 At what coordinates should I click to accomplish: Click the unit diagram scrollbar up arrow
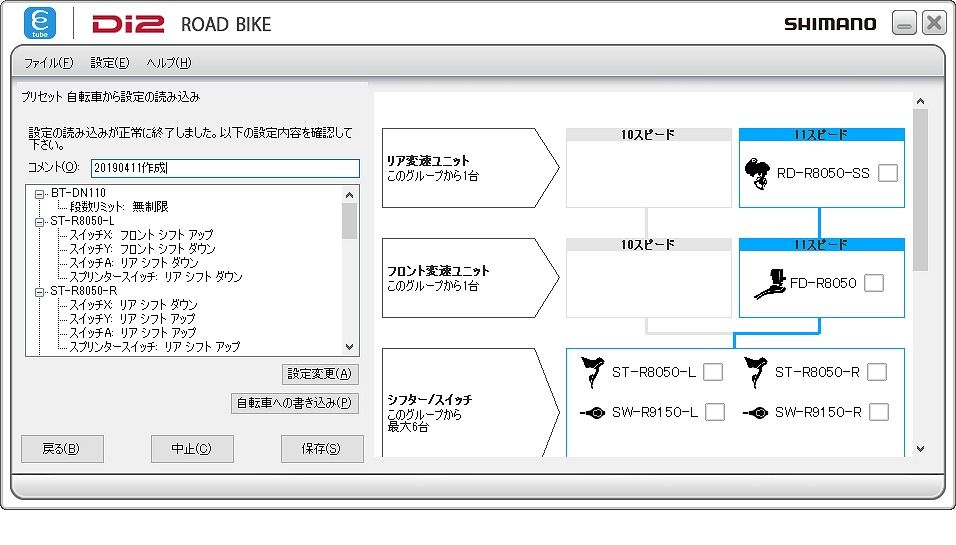[921, 101]
